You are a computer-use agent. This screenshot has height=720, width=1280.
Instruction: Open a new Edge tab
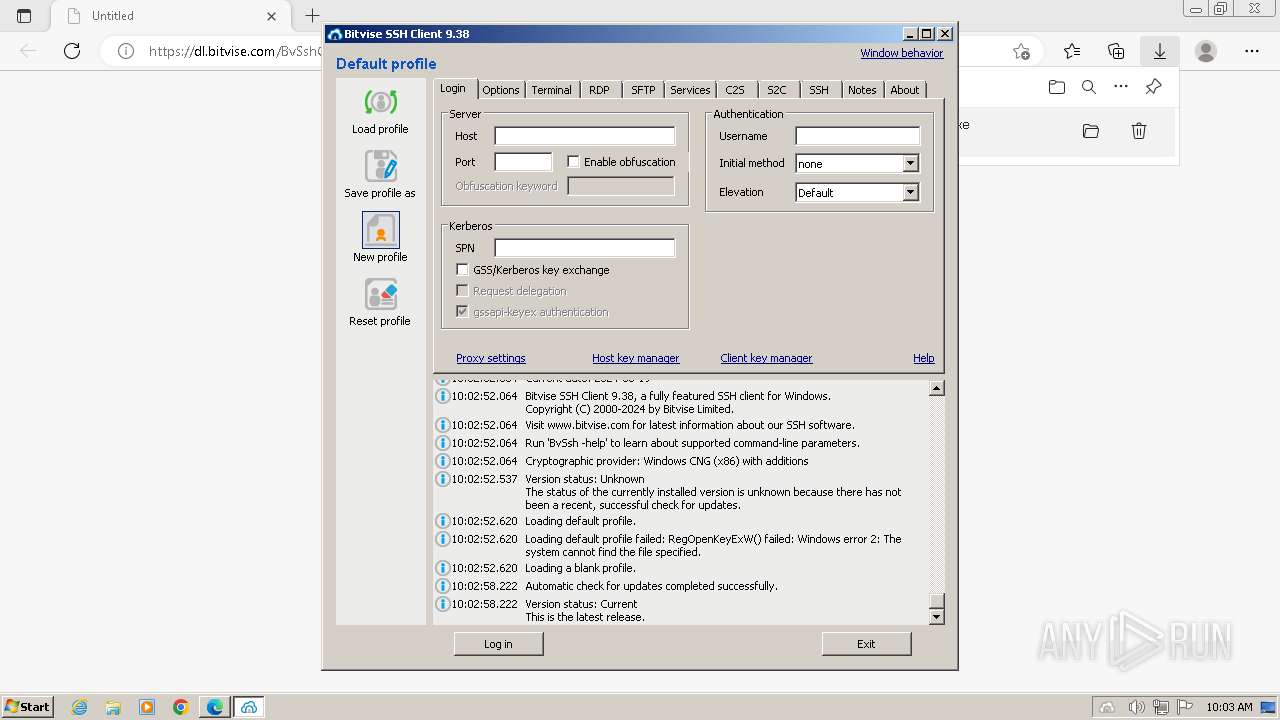pyautogui.click(x=312, y=16)
